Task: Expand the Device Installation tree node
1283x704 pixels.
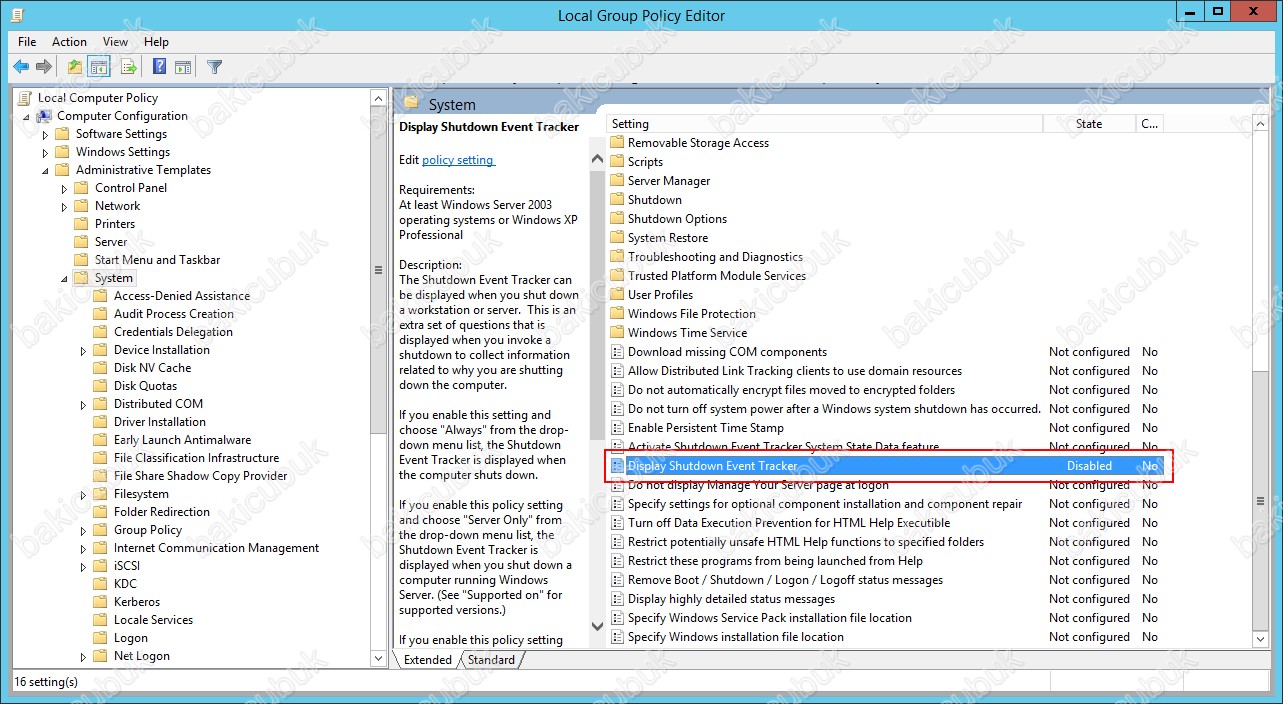Action: pos(84,351)
